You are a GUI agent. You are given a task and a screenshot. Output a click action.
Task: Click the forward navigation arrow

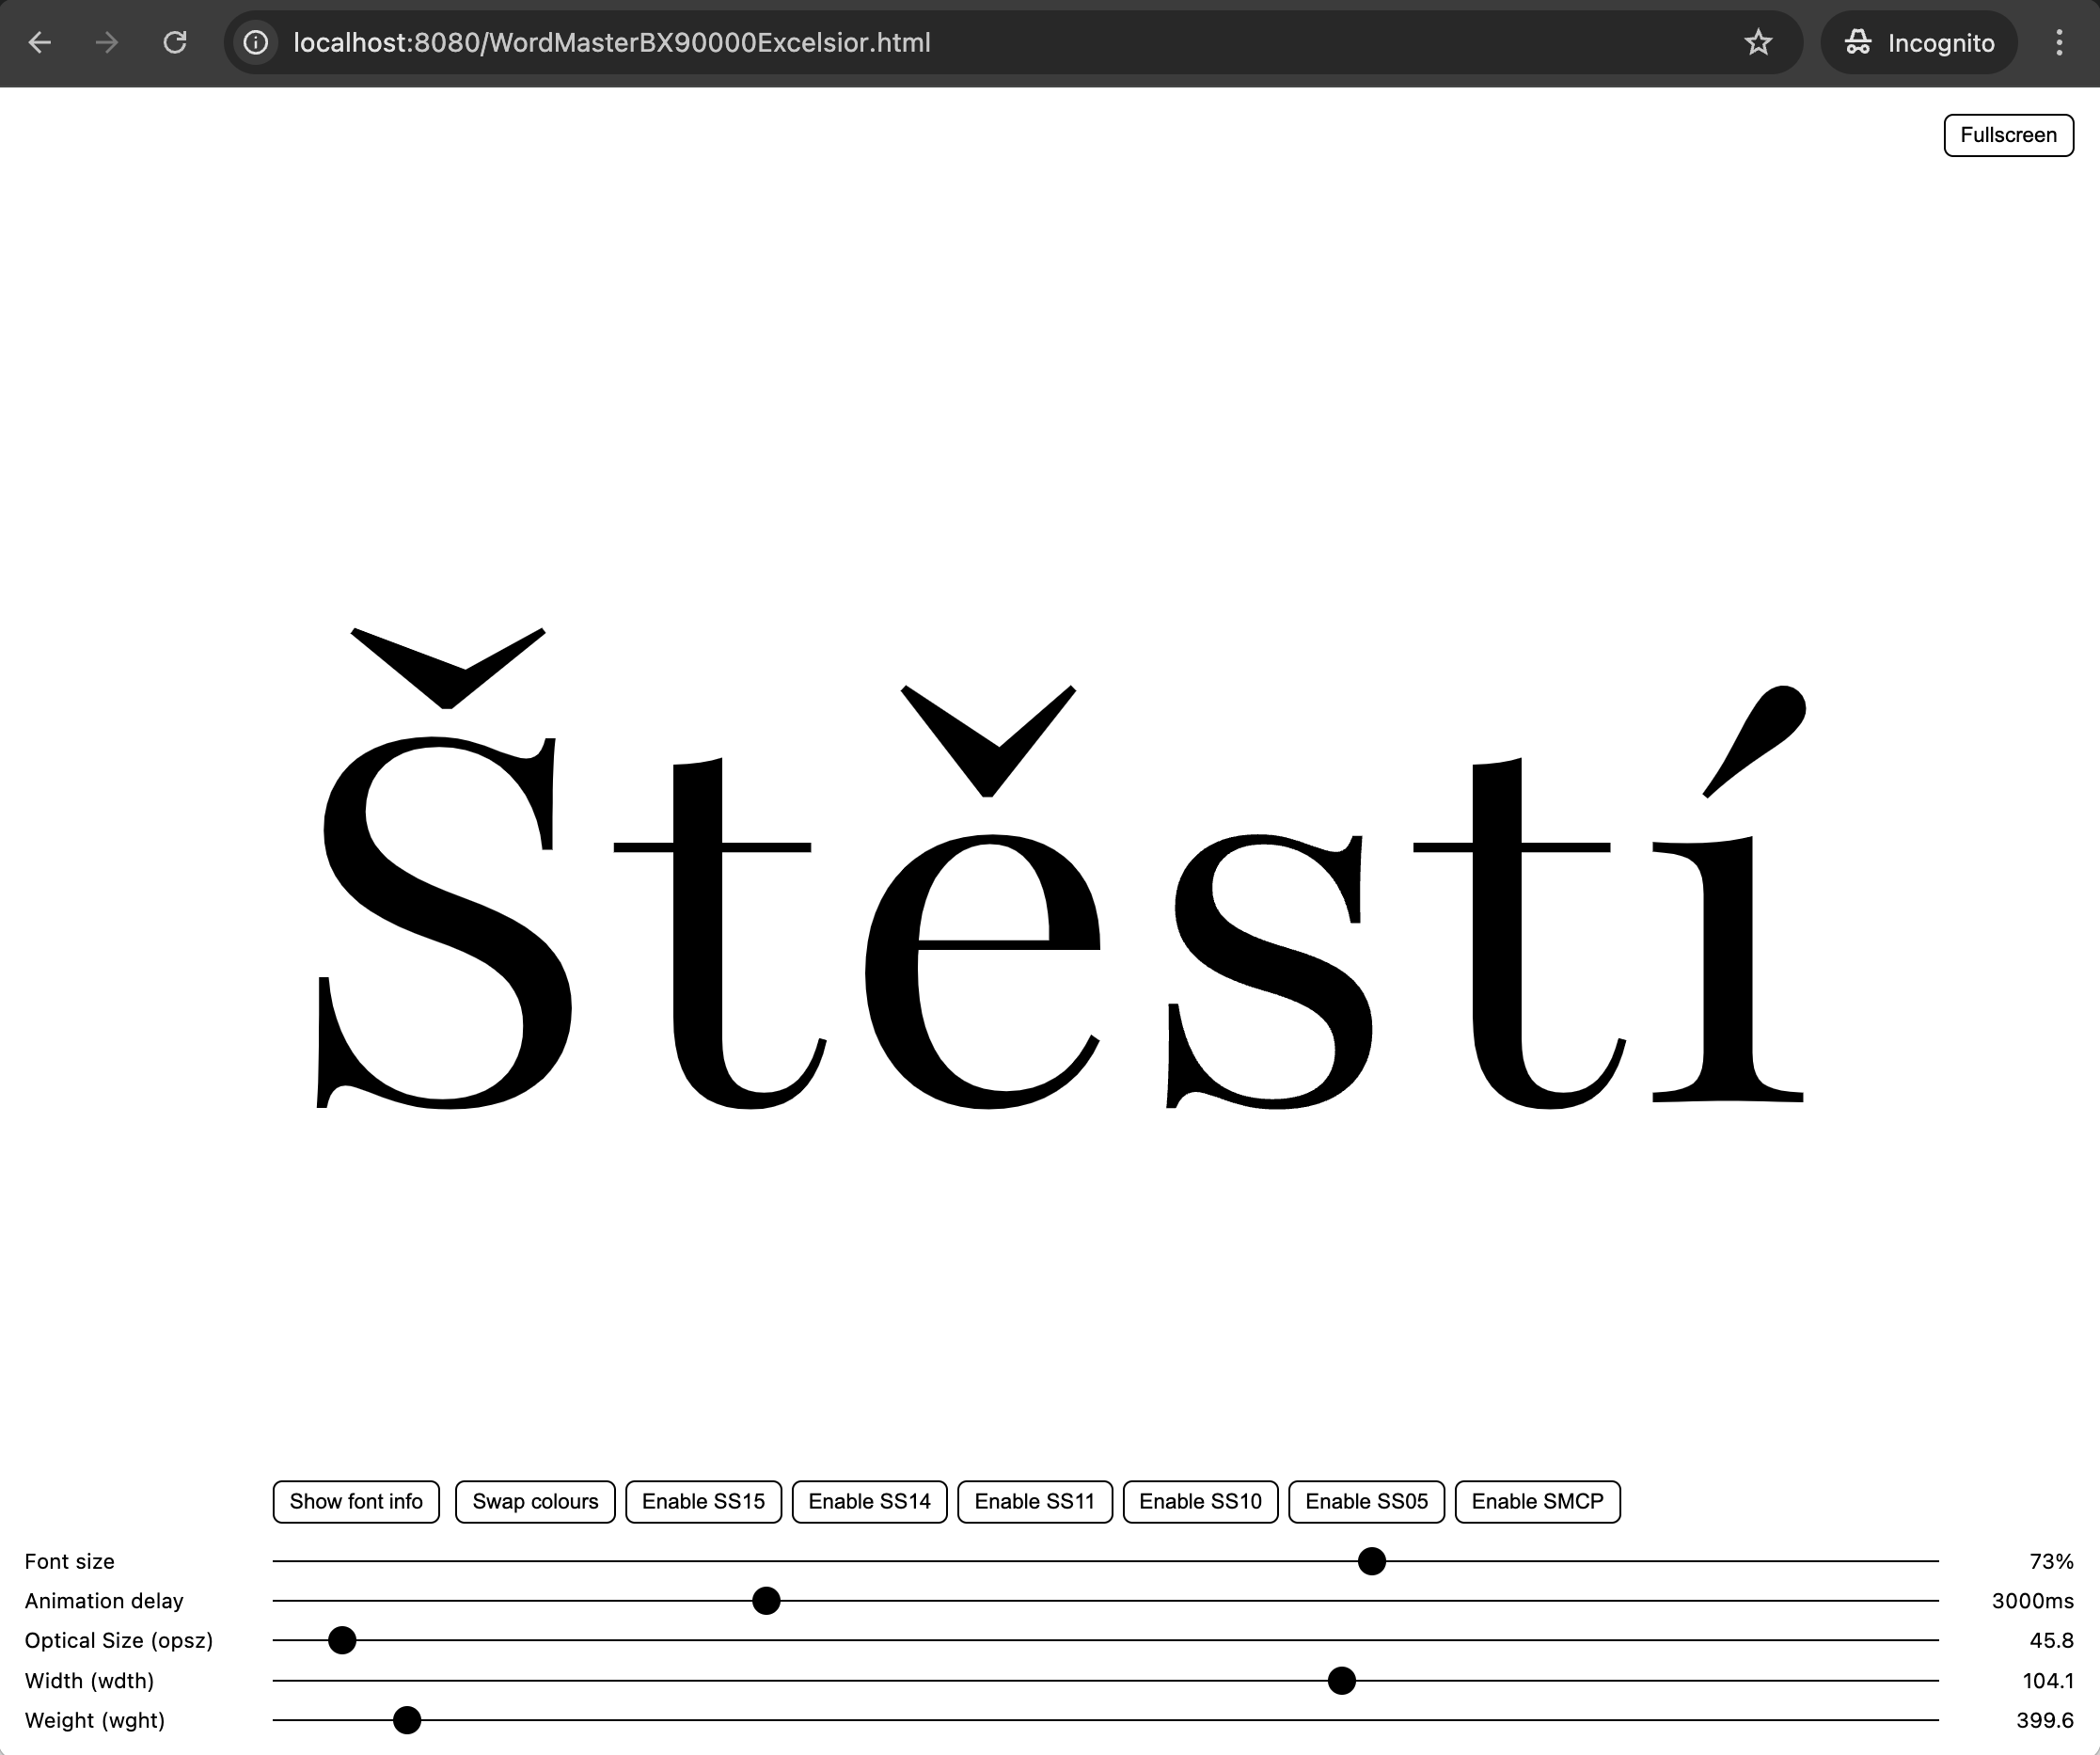coord(108,43)
